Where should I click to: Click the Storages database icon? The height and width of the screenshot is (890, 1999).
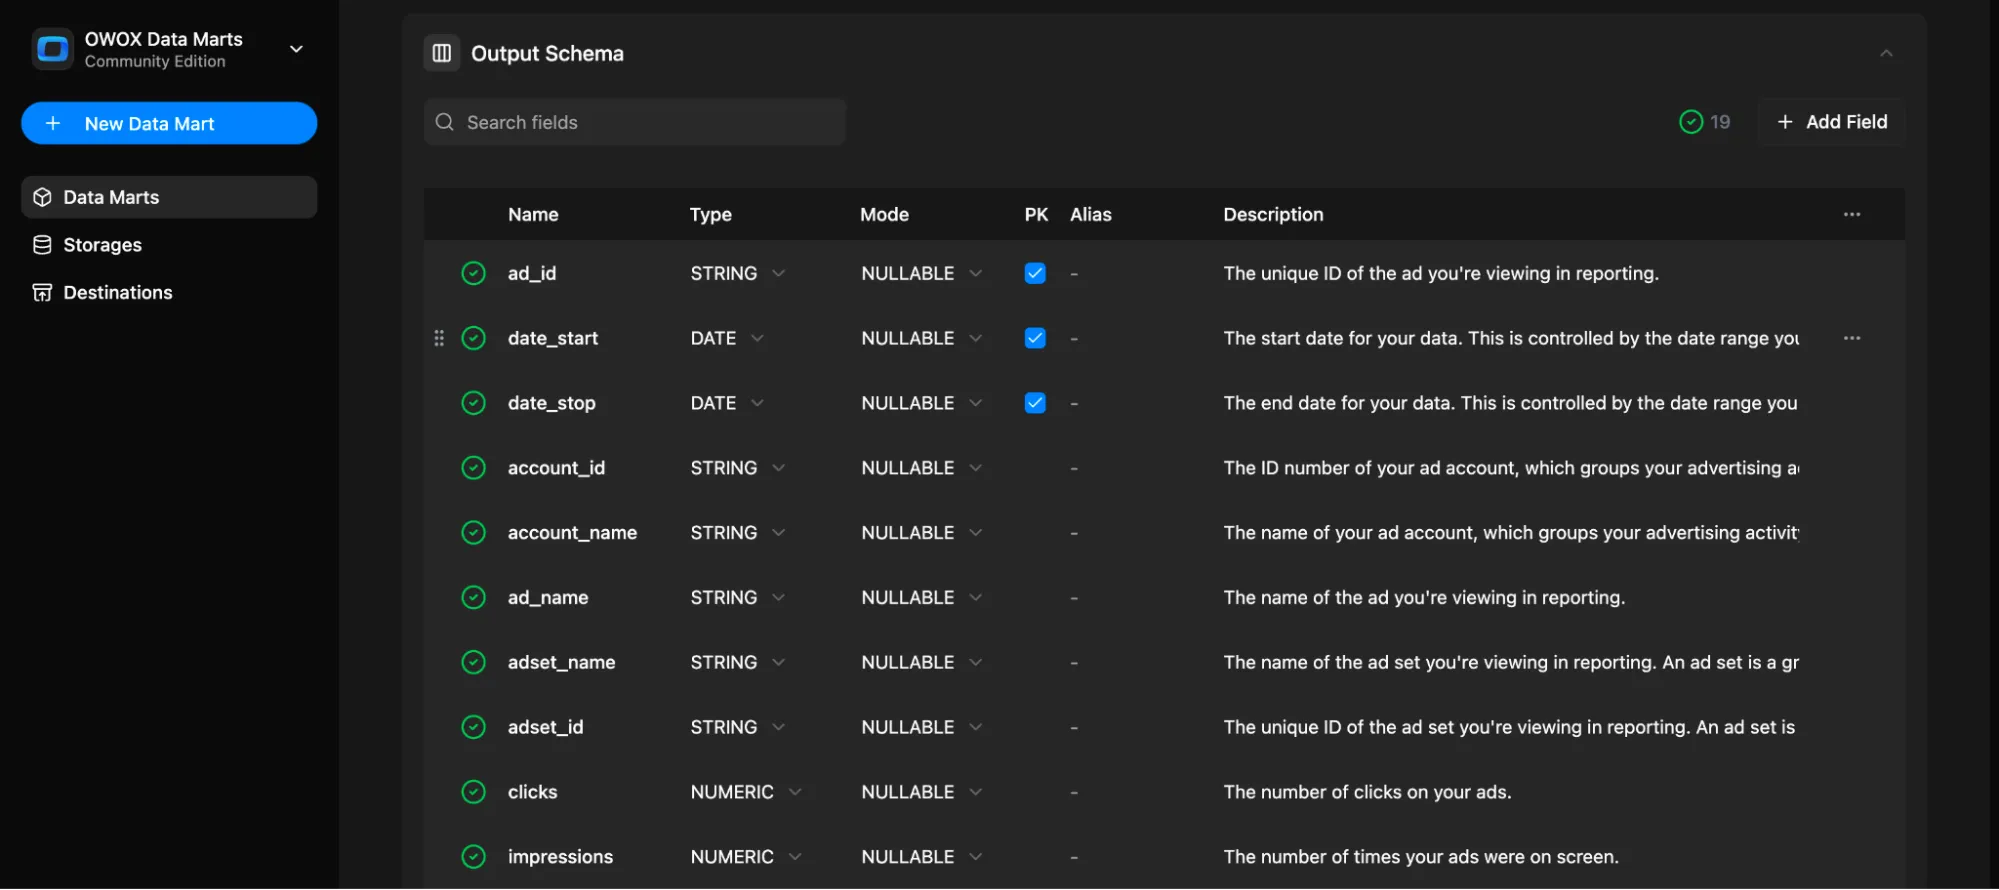tap(42, 245)
